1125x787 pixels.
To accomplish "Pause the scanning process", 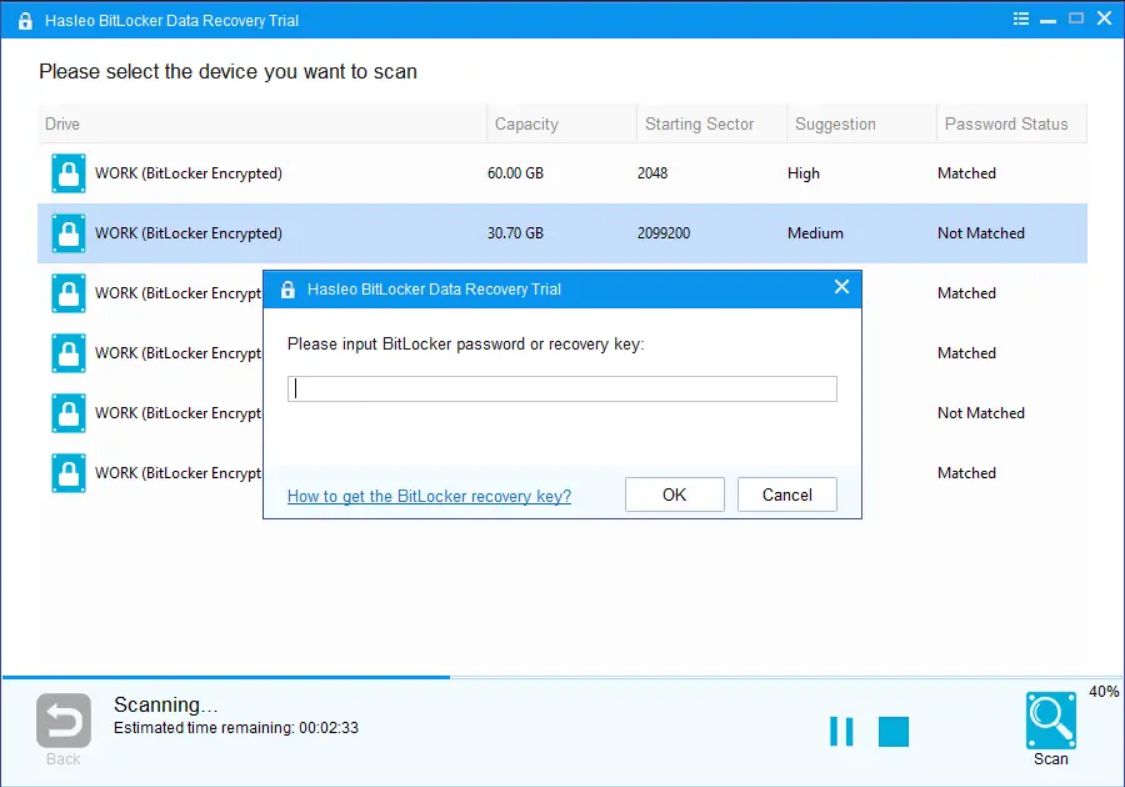I will 841,731.
